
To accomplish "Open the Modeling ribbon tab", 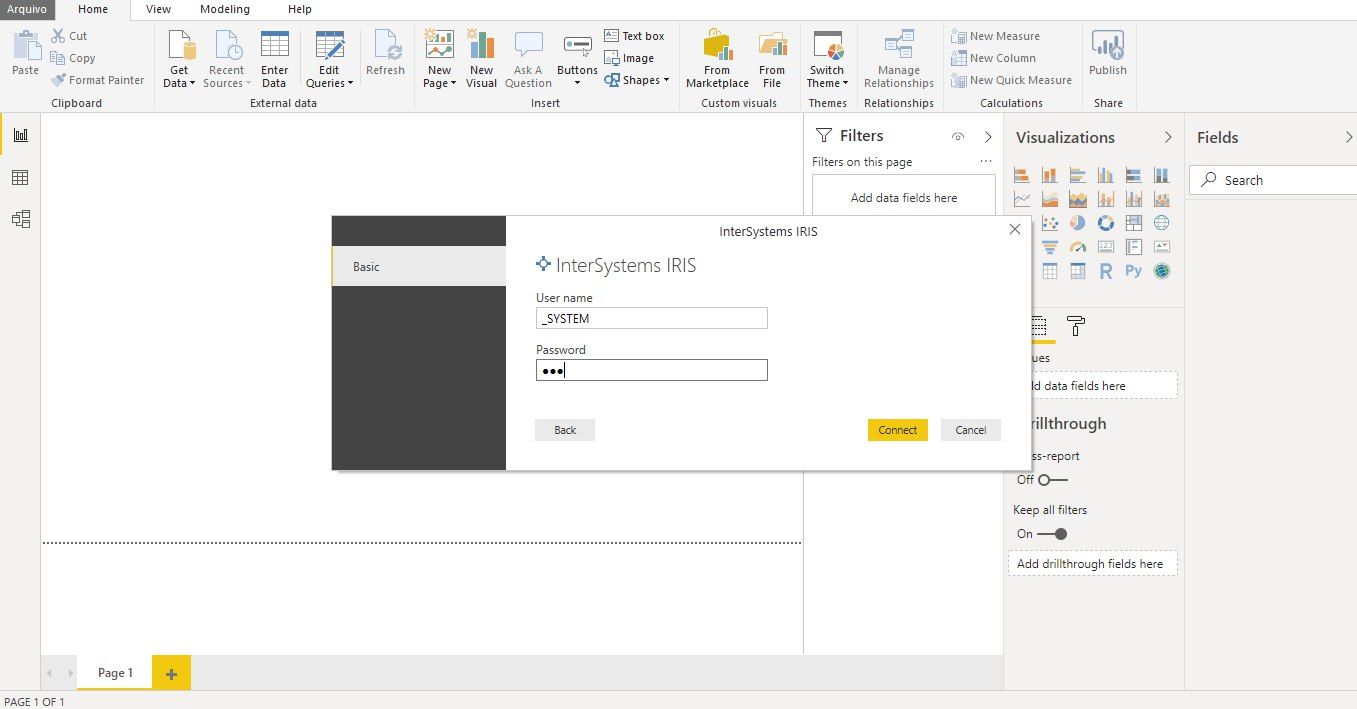I will coord(224,9).
